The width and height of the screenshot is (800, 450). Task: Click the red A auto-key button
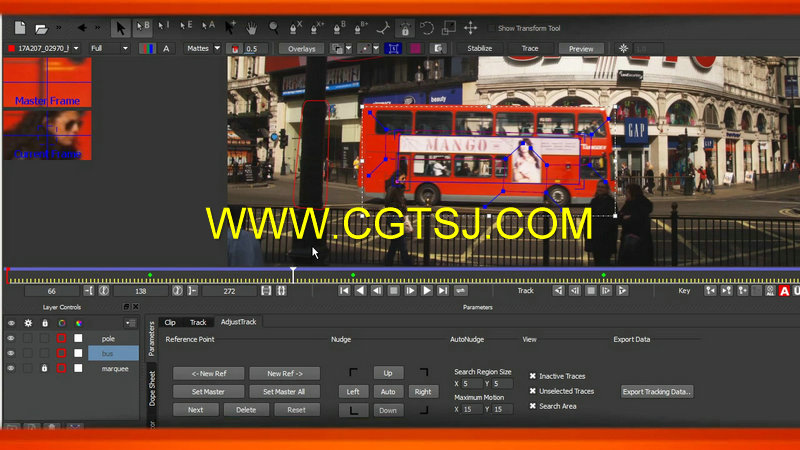pos(784,291)
